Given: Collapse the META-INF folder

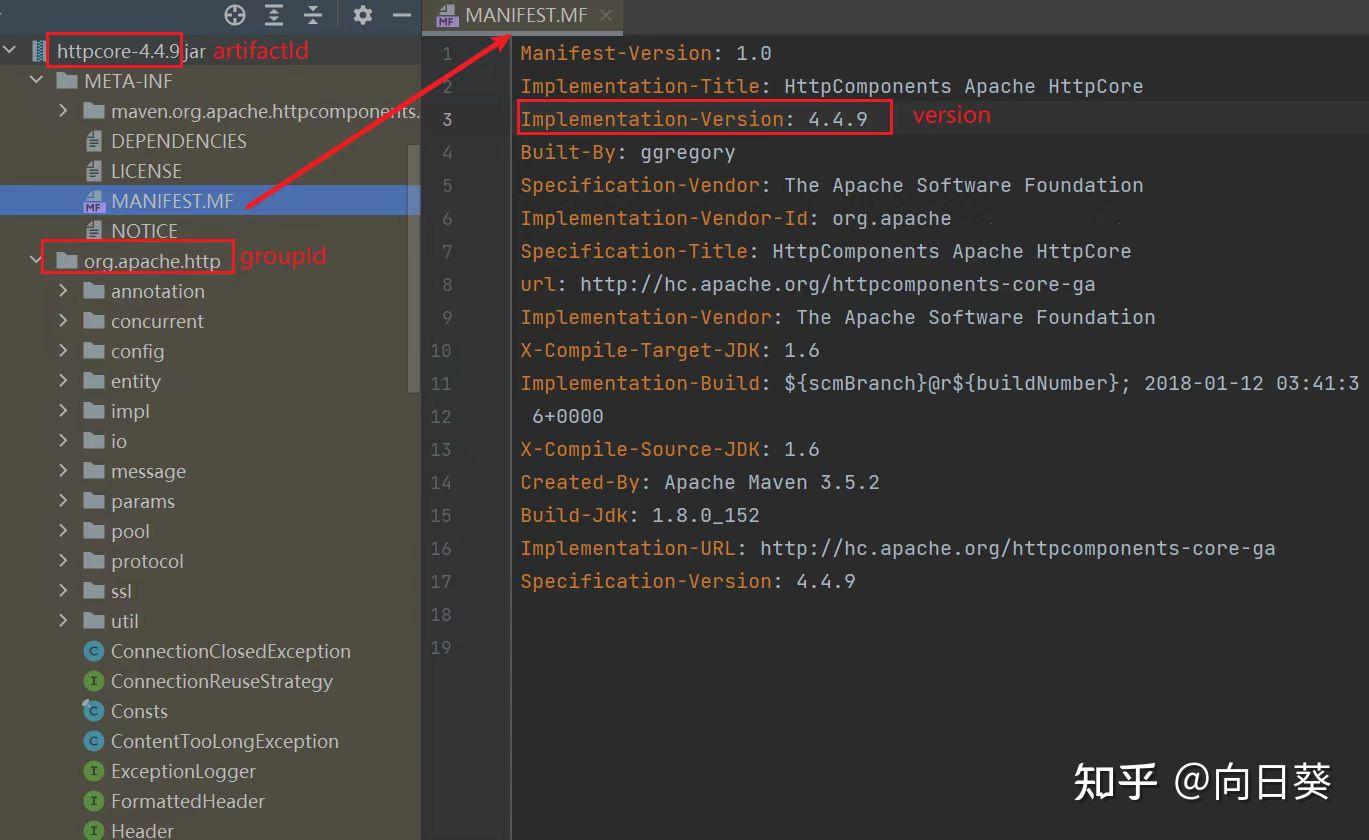Looking at the screenshot, I should (x=37, y=80).
